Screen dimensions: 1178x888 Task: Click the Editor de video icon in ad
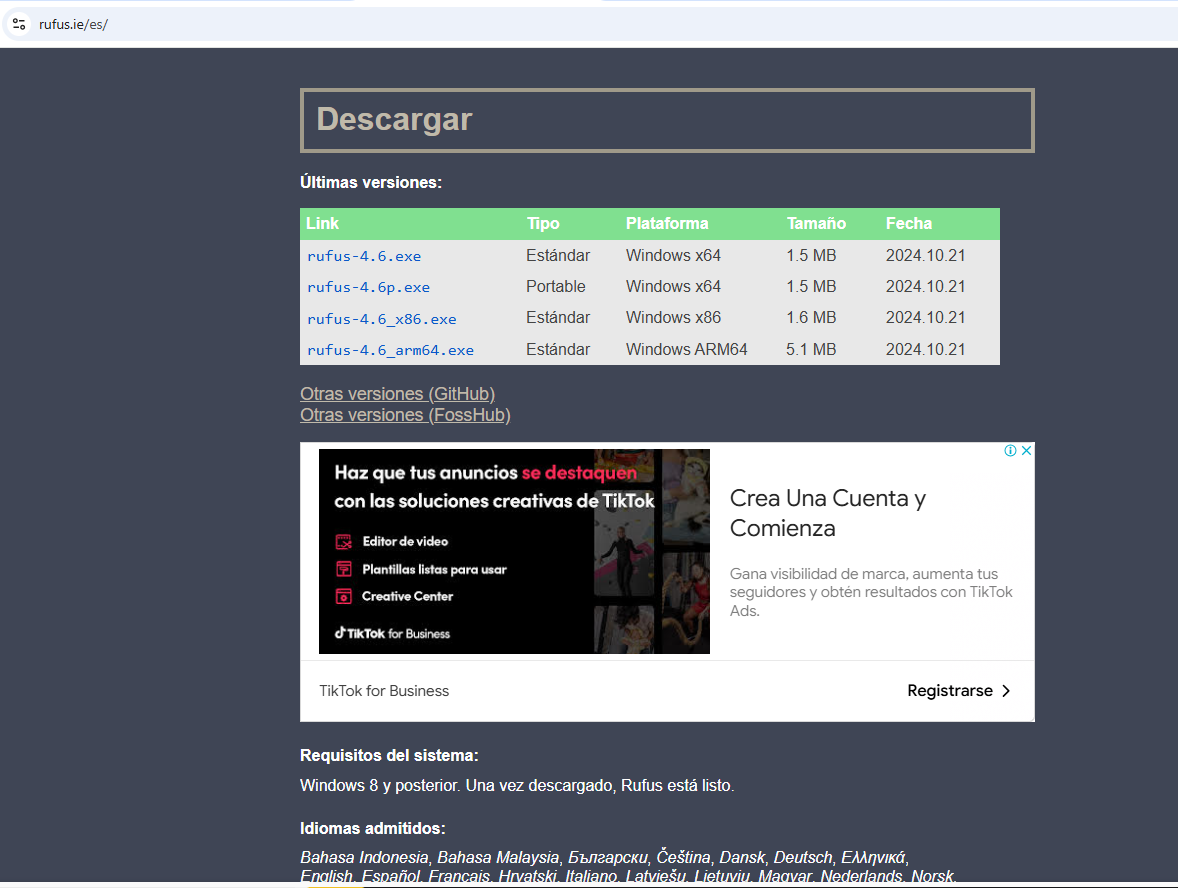pos(343,541)
